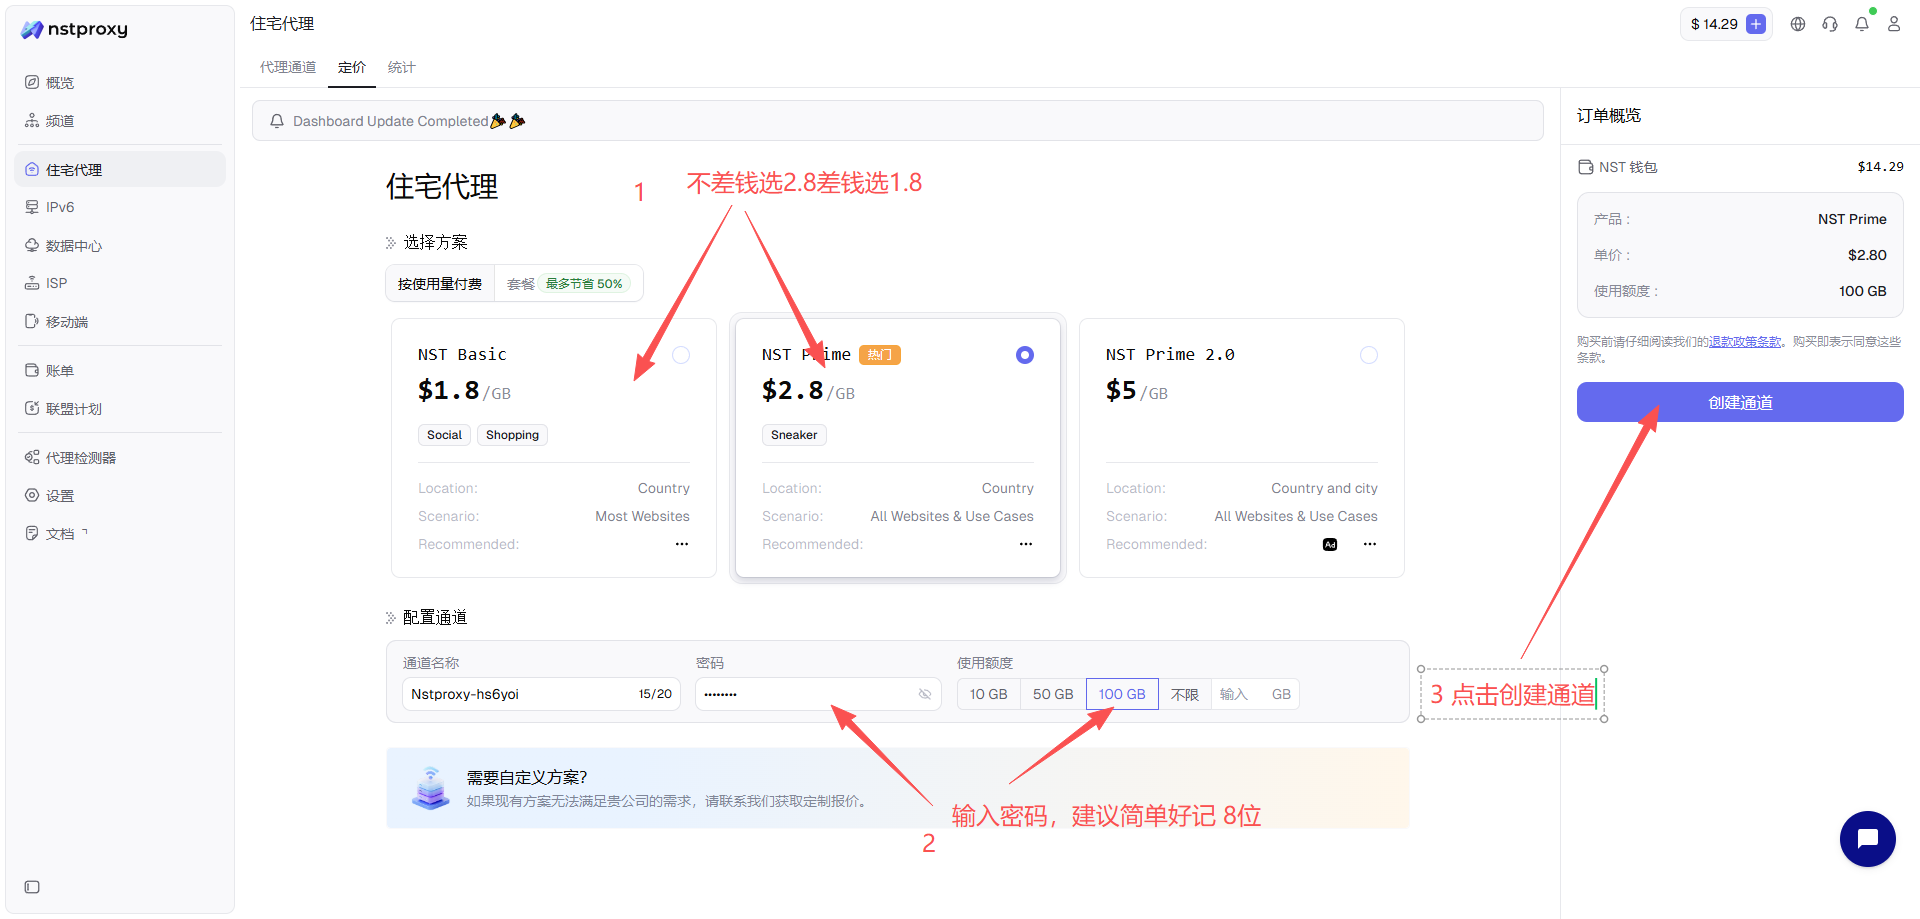
Task: Choose the 50 GB usage quota option
Action: pyautogui.click(x=1053, y=694)
